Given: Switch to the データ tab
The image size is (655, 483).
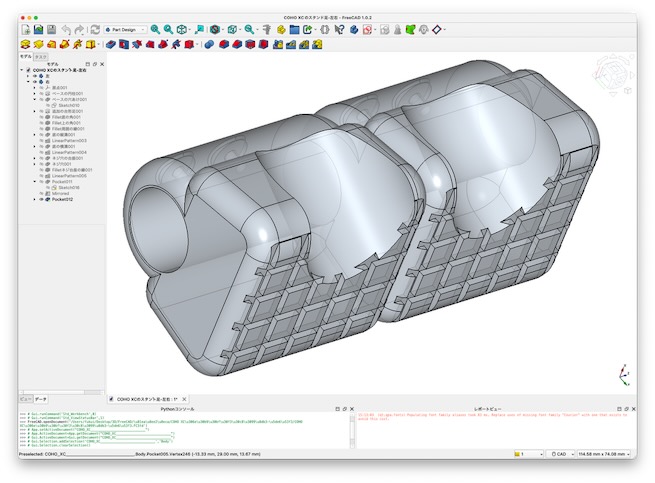Looking at the screenshot, I should [42, 399].
